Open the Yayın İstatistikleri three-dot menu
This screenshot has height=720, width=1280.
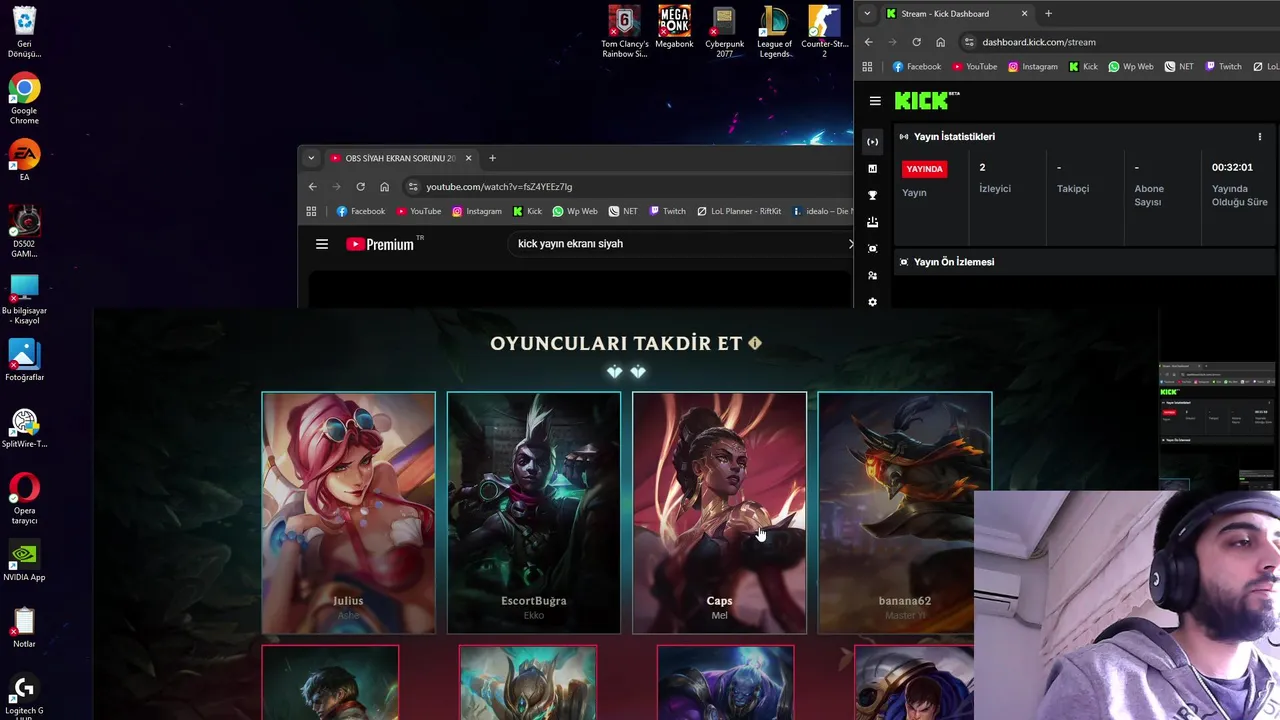coord(1259,137)
